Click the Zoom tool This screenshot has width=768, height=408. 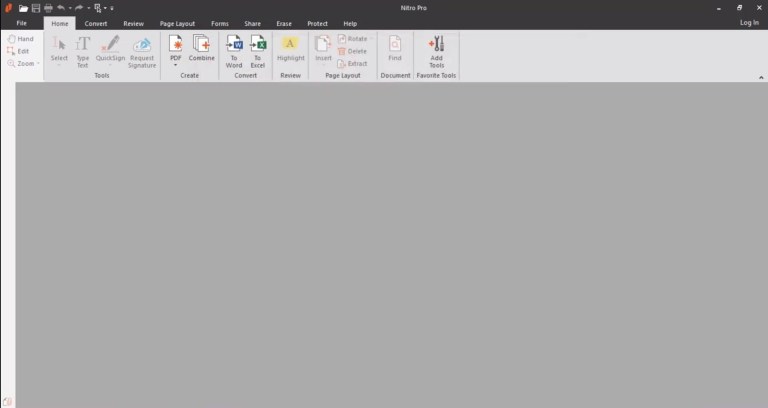(21, 64)
